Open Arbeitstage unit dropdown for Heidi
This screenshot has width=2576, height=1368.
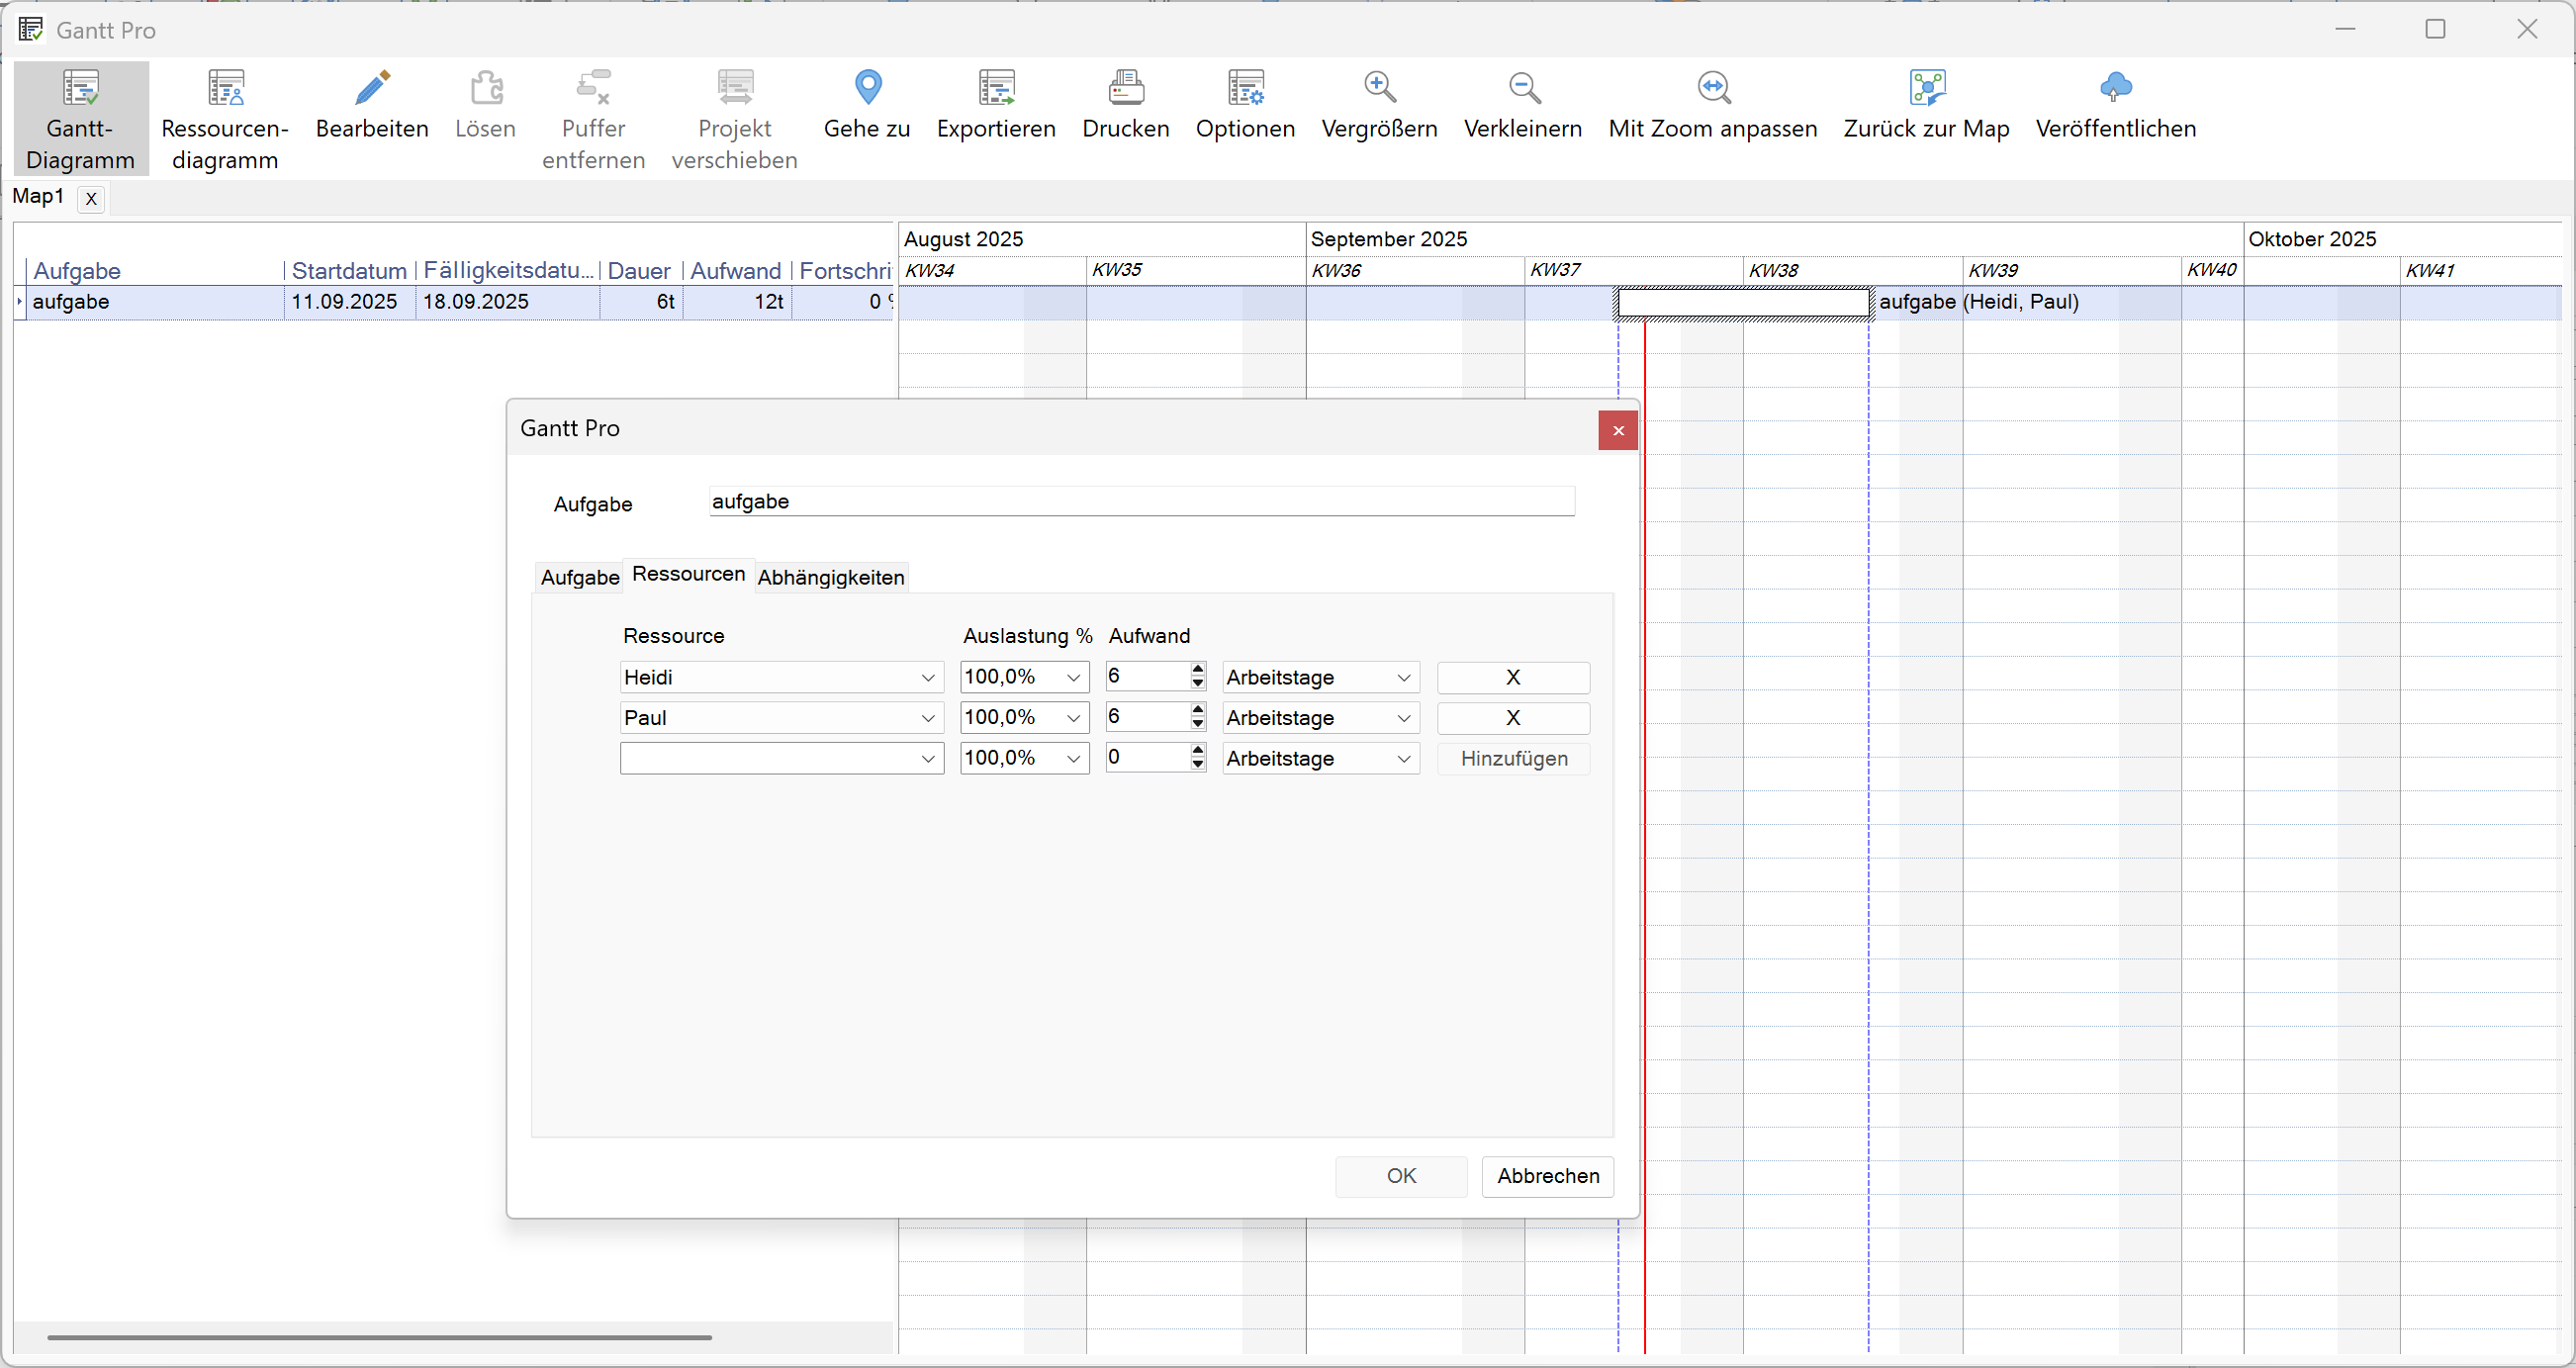click(x=1404, y=678)
